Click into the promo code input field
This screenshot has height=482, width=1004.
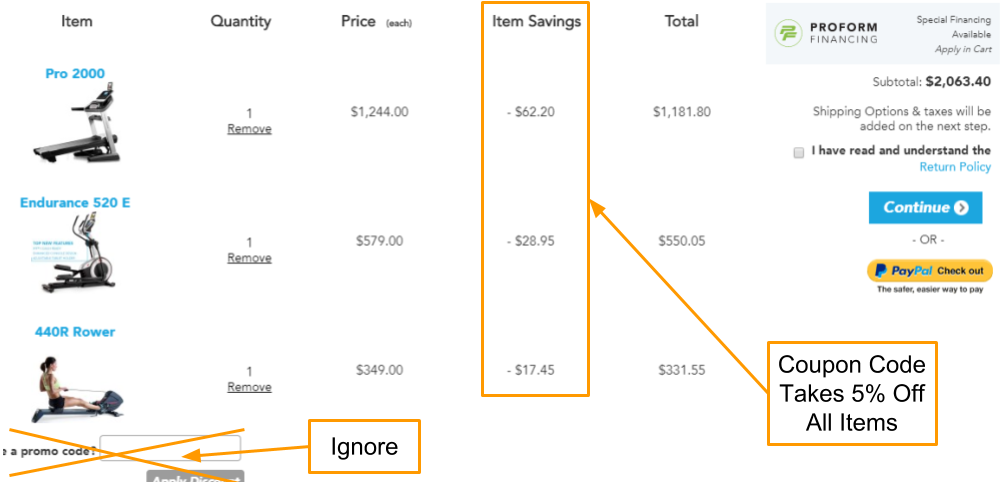pos(170,448)
